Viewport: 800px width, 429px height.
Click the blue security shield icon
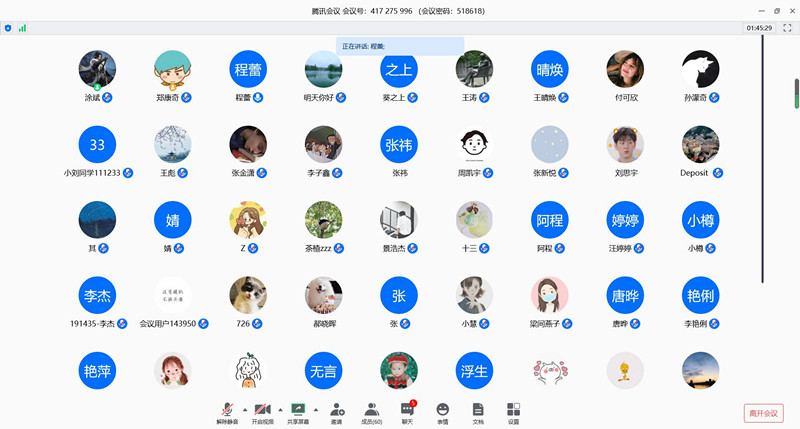click(9, 28)
